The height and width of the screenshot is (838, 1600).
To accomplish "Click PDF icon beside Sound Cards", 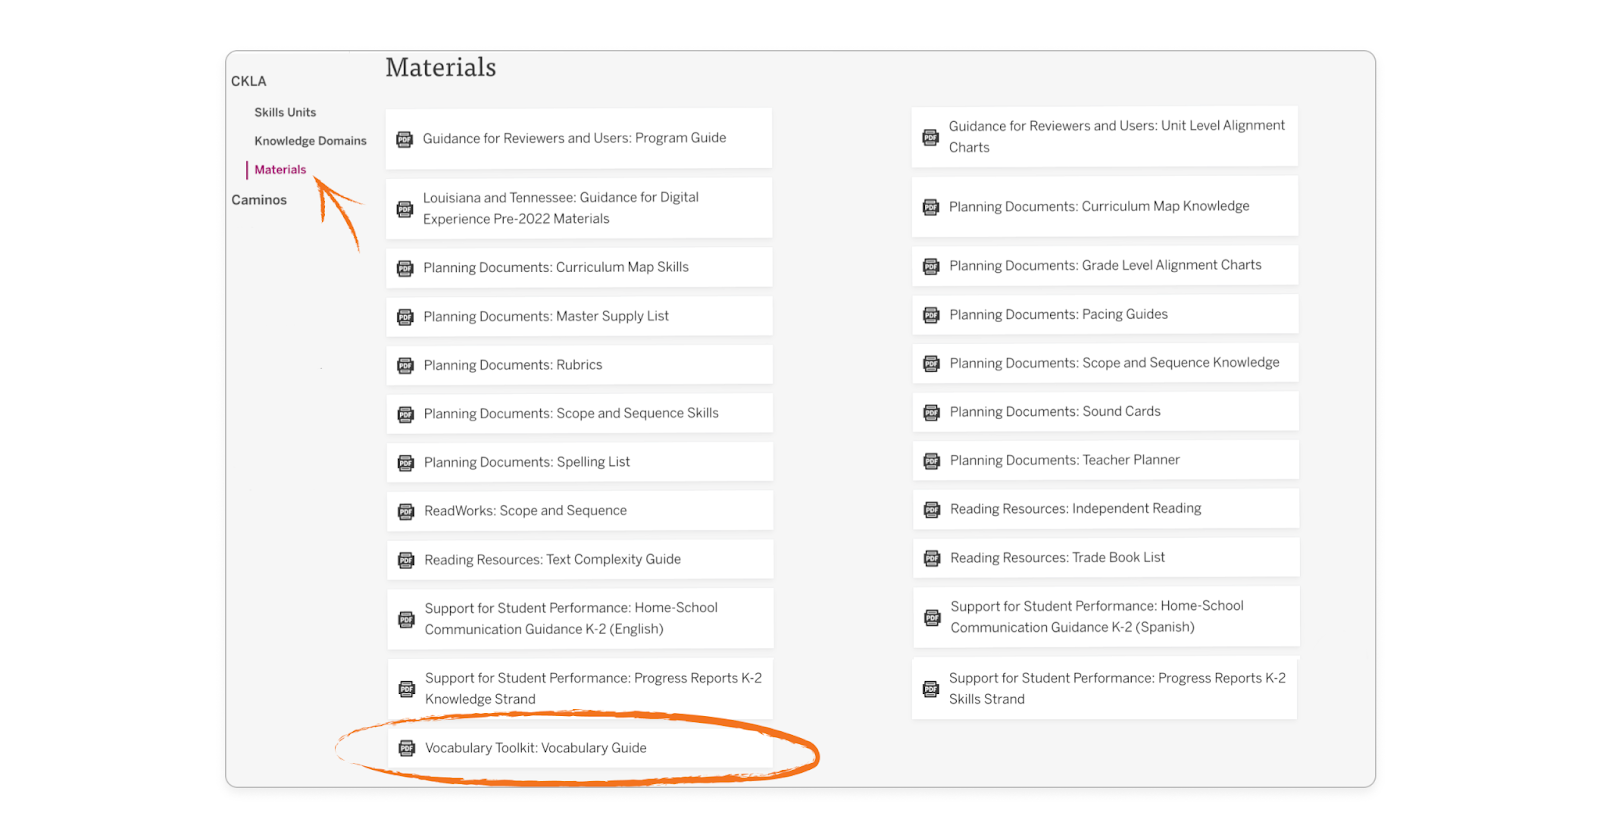I will coord(931,412).
